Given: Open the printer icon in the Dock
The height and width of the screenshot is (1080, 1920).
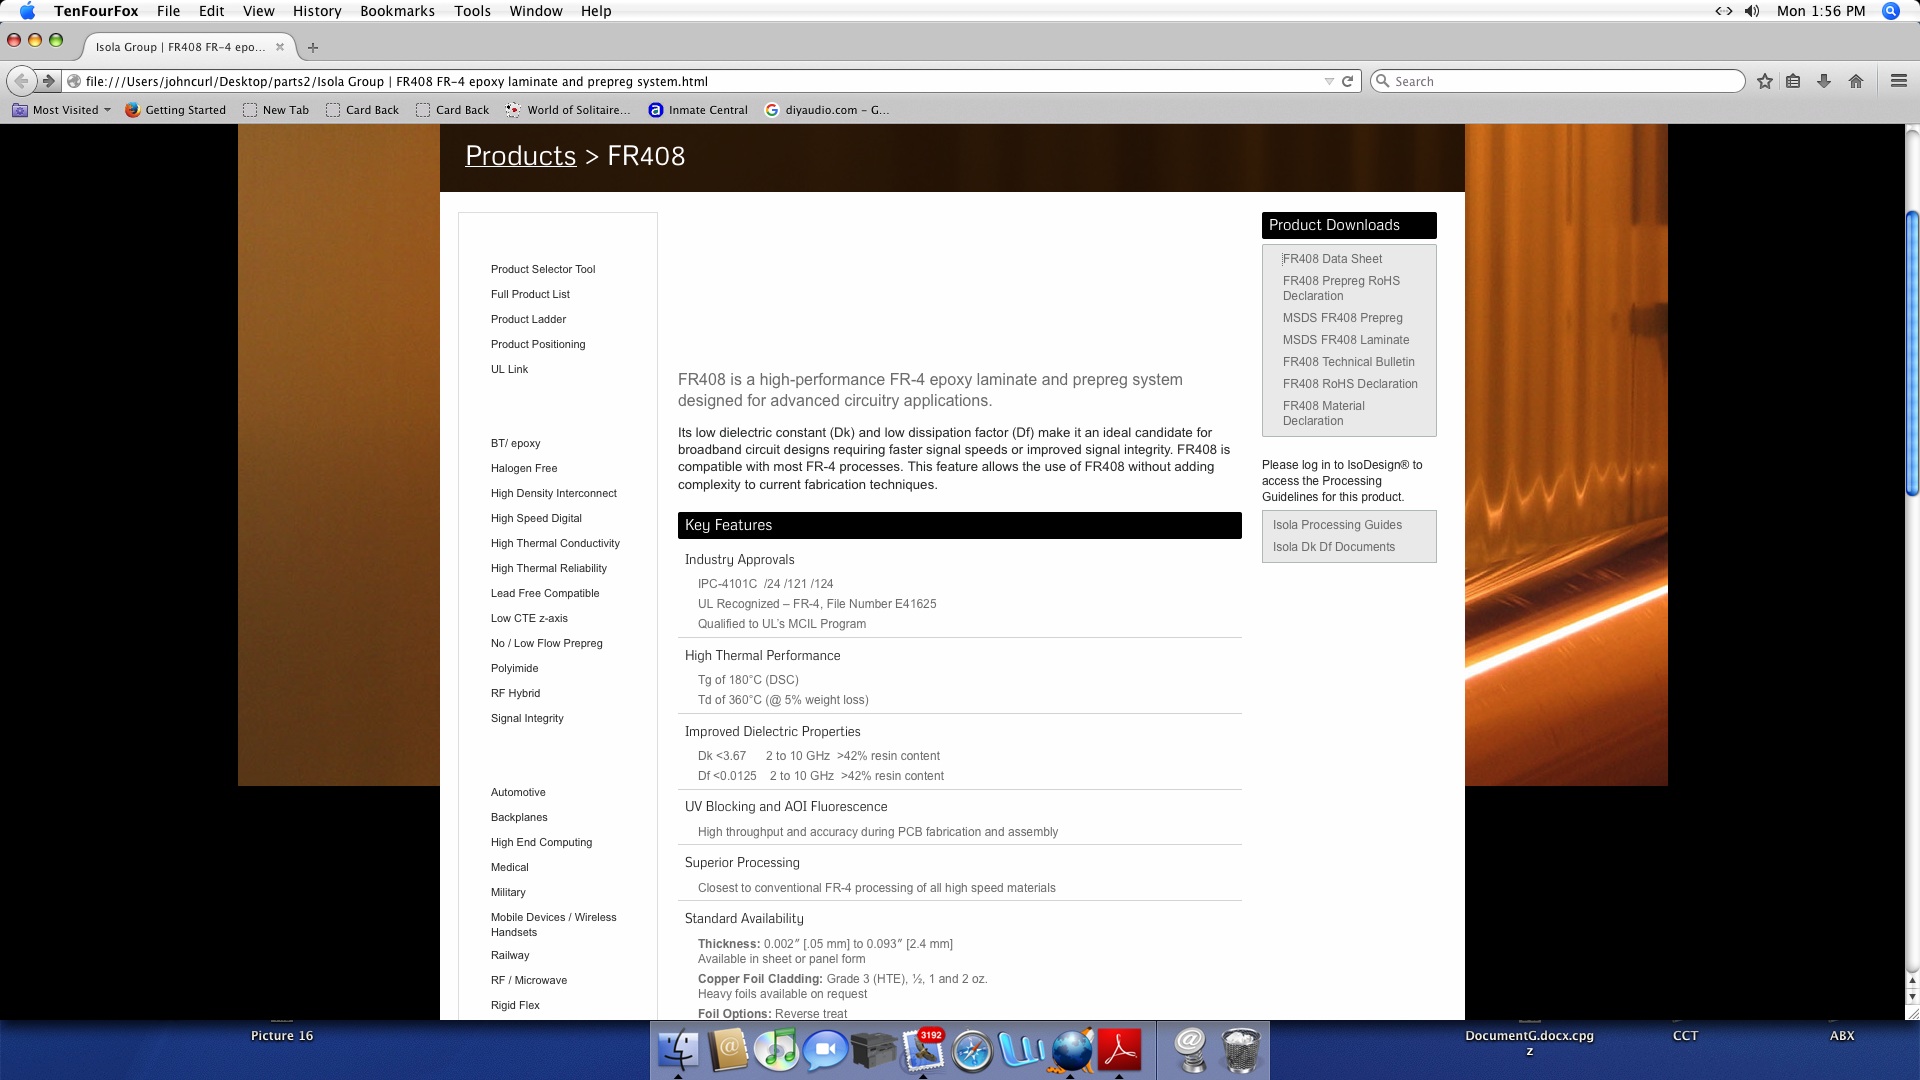Looking at the screenshot, I should (873, 1050).
